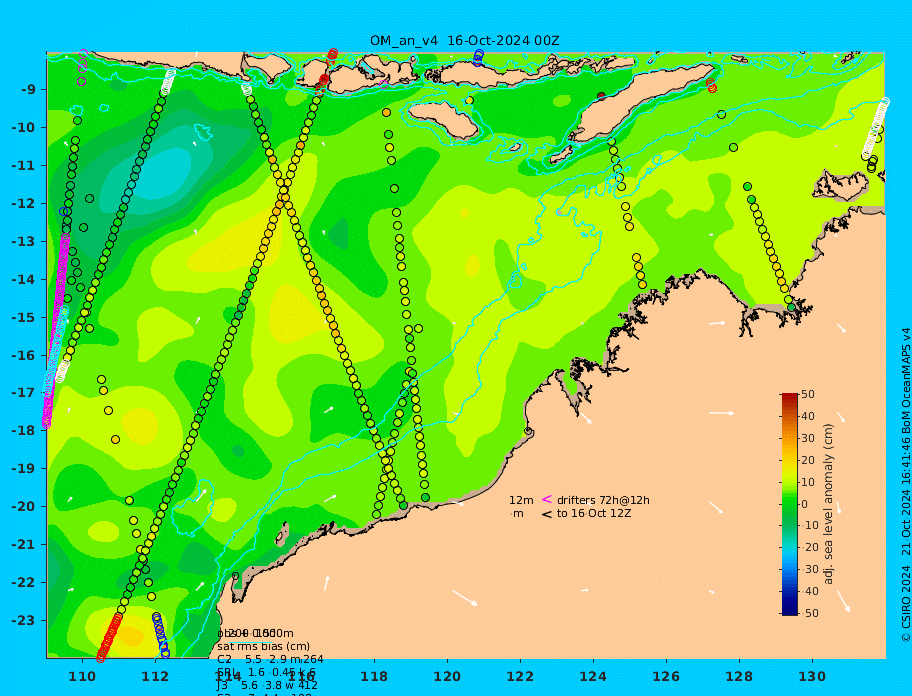Click the colorbar tick label '10'
Image resolution: width=912 pixels, height=696 pixels.
tap(808, 482)
